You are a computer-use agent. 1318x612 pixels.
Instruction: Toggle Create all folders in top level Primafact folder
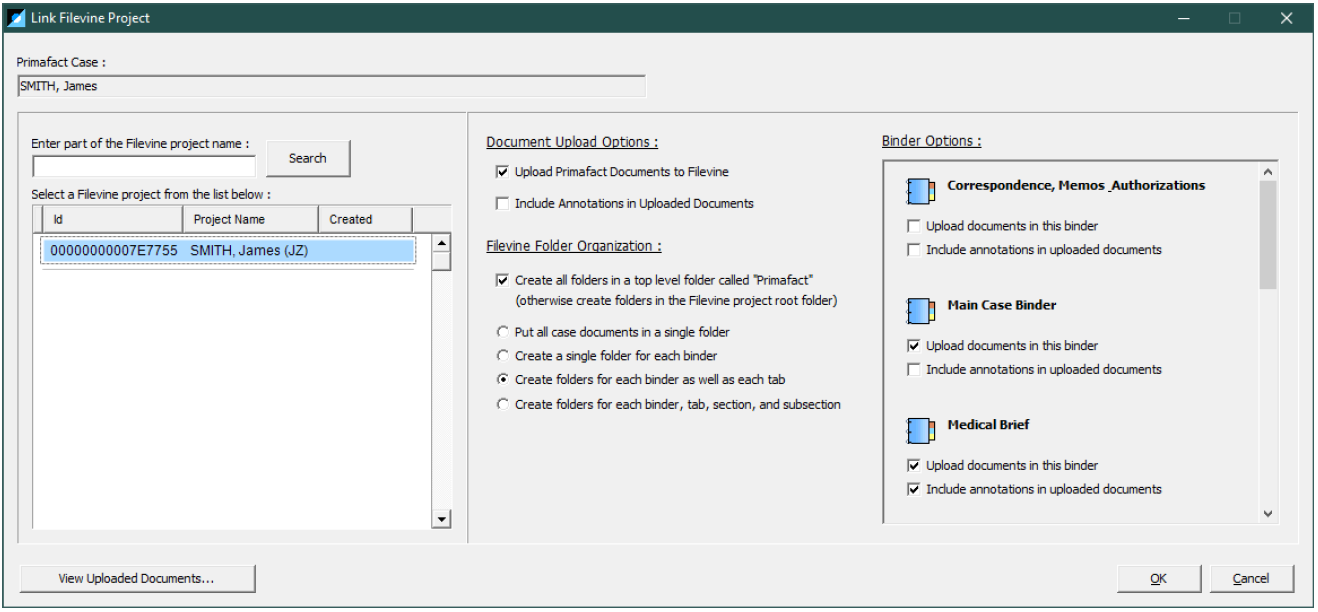[503, 280]
